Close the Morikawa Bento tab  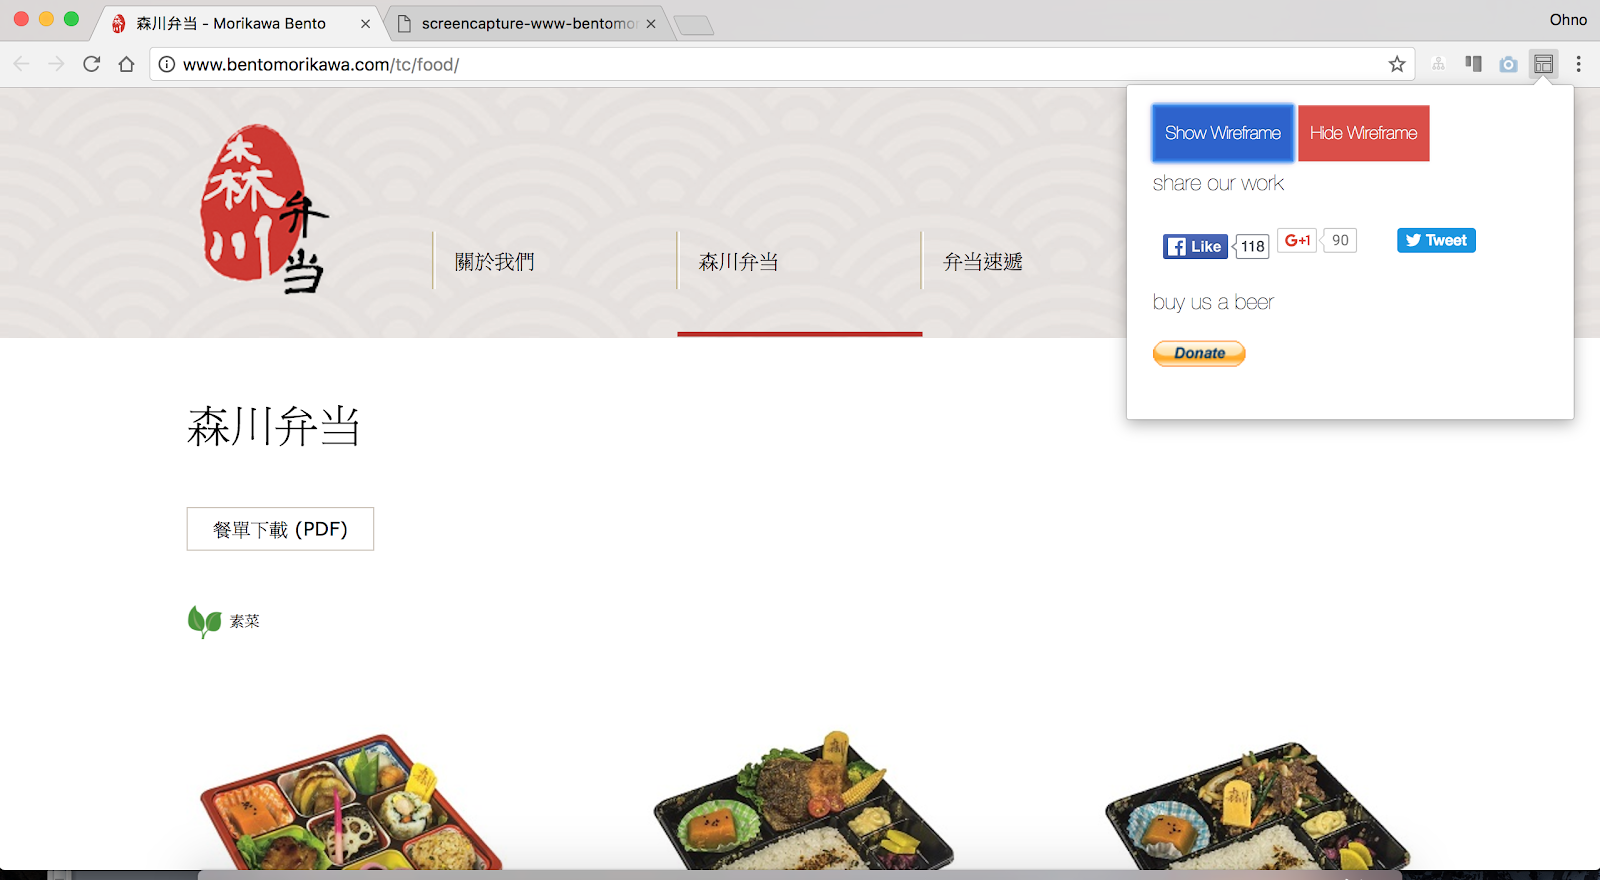(x=365, y=24)
